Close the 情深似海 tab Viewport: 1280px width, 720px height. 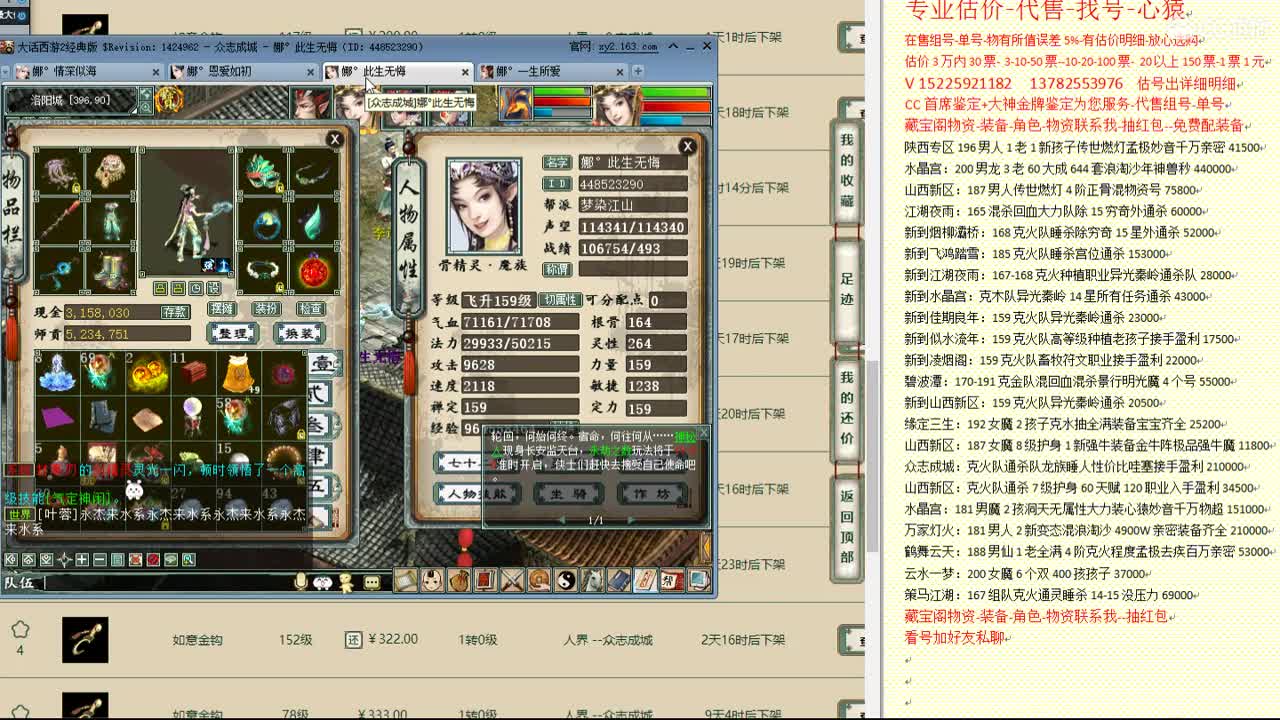[155, 72]
